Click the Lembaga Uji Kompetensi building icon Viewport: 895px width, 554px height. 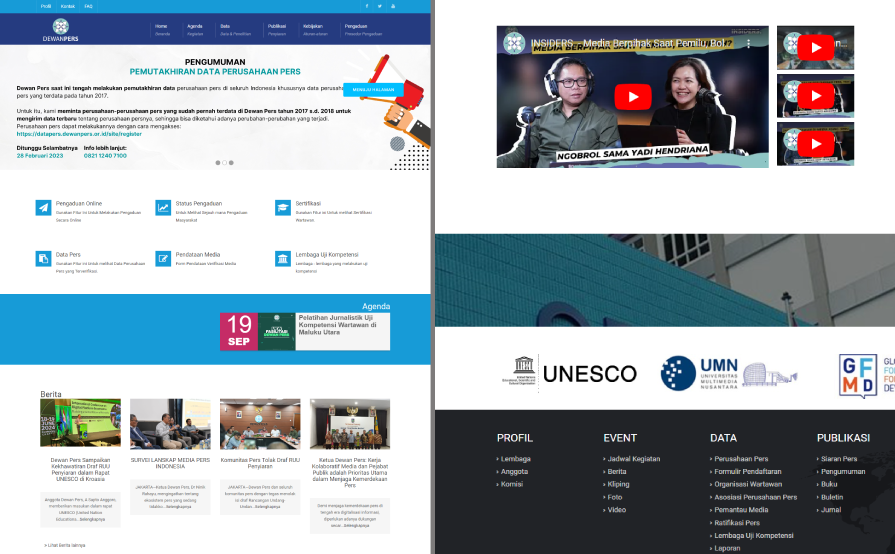point(283,259)
